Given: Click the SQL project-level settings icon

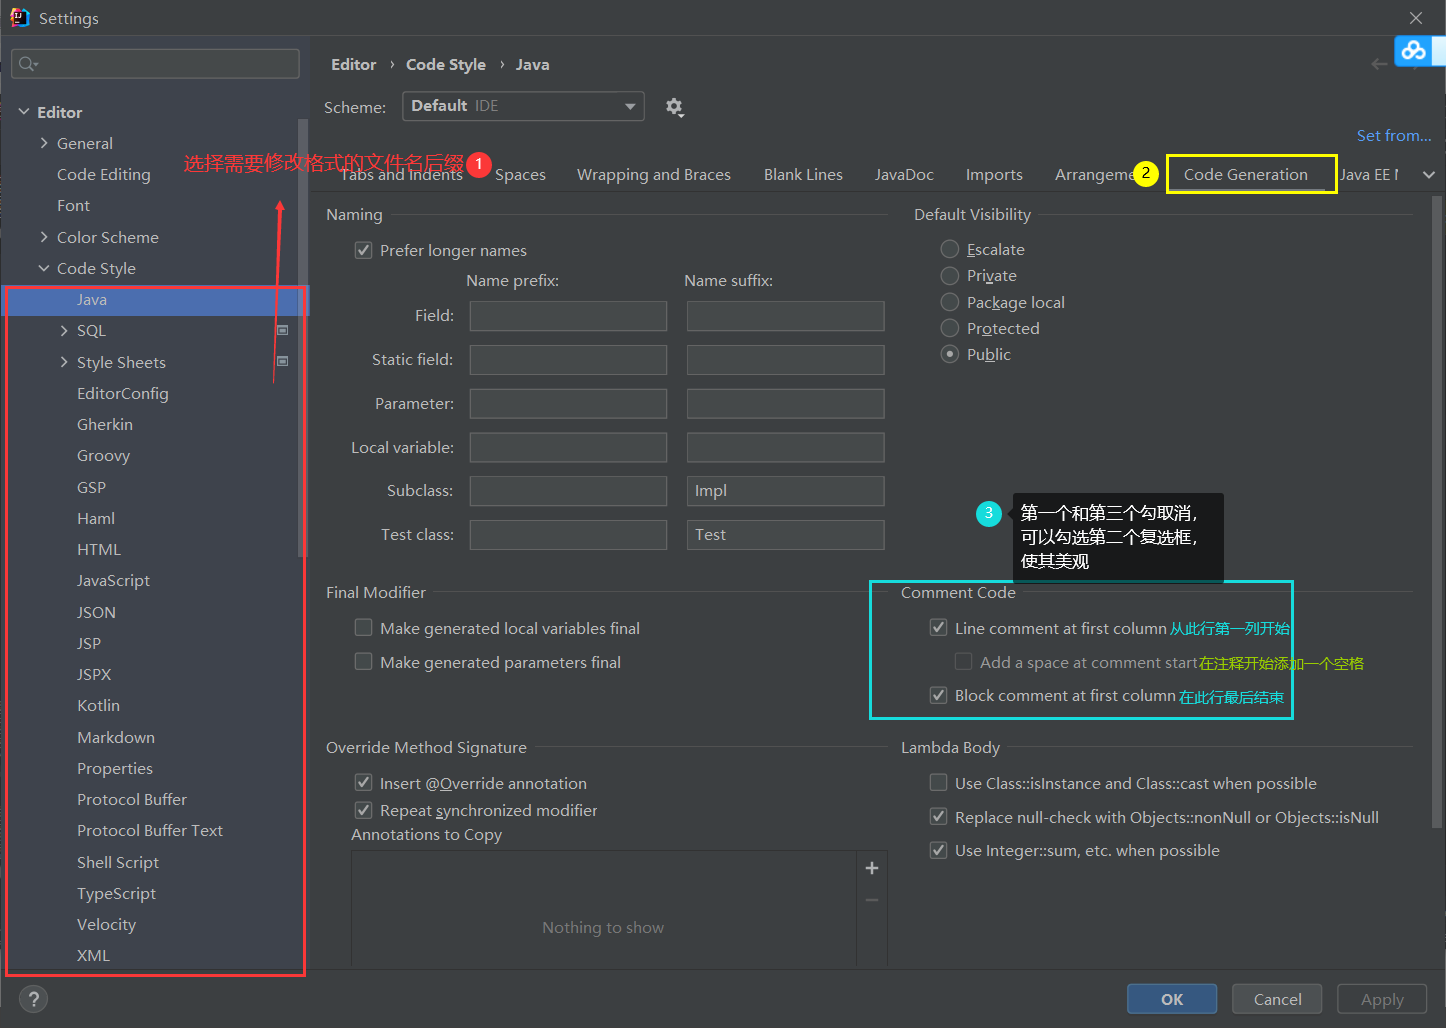Looking at the screenshot, I should tap(283, 330).
